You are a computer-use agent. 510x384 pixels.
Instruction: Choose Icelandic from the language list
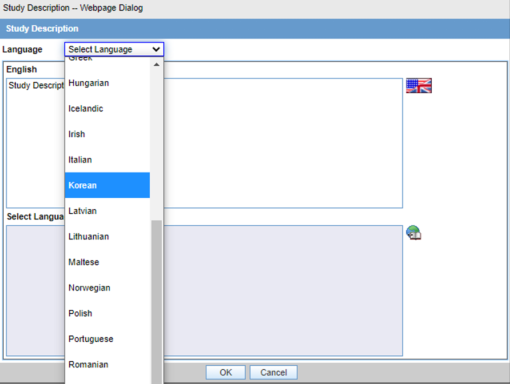click(x=107, y=109)
